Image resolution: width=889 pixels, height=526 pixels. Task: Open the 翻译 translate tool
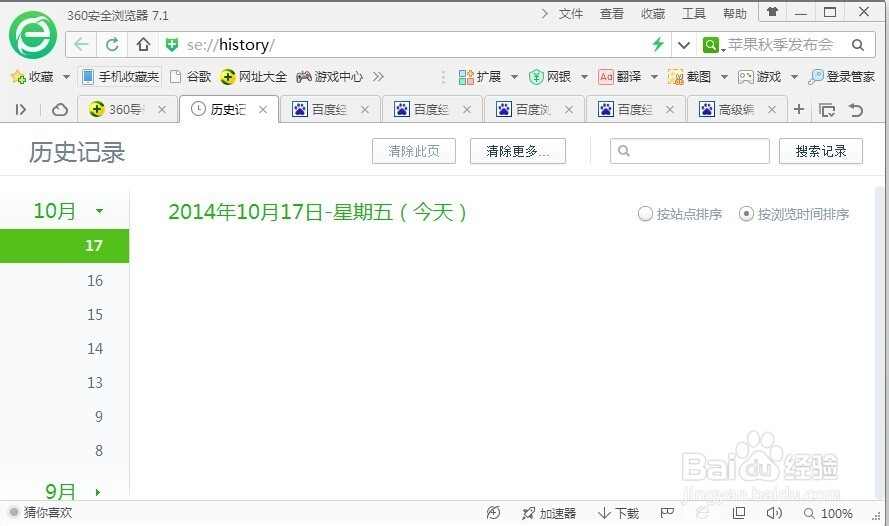point(620,77)
